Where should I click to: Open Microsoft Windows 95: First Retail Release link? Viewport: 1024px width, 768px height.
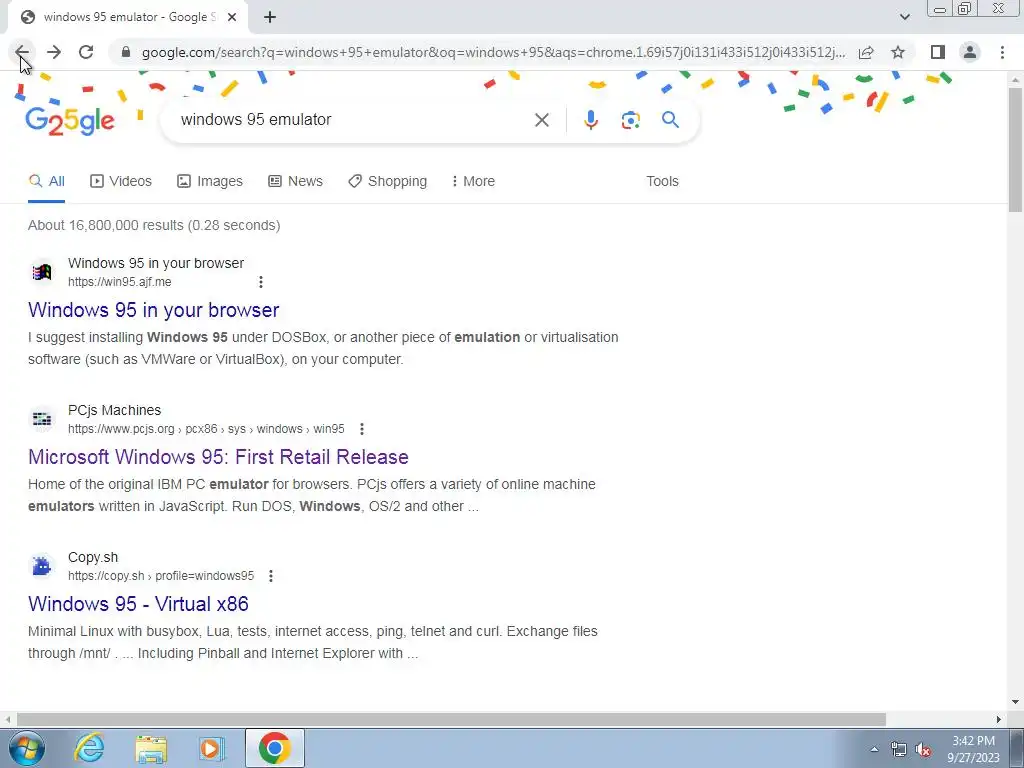coord(218,457)
